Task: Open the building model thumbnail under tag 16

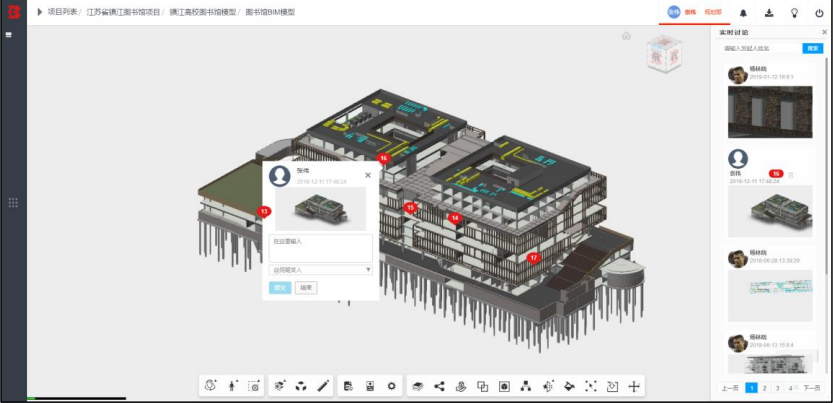Action: [770, 211]
